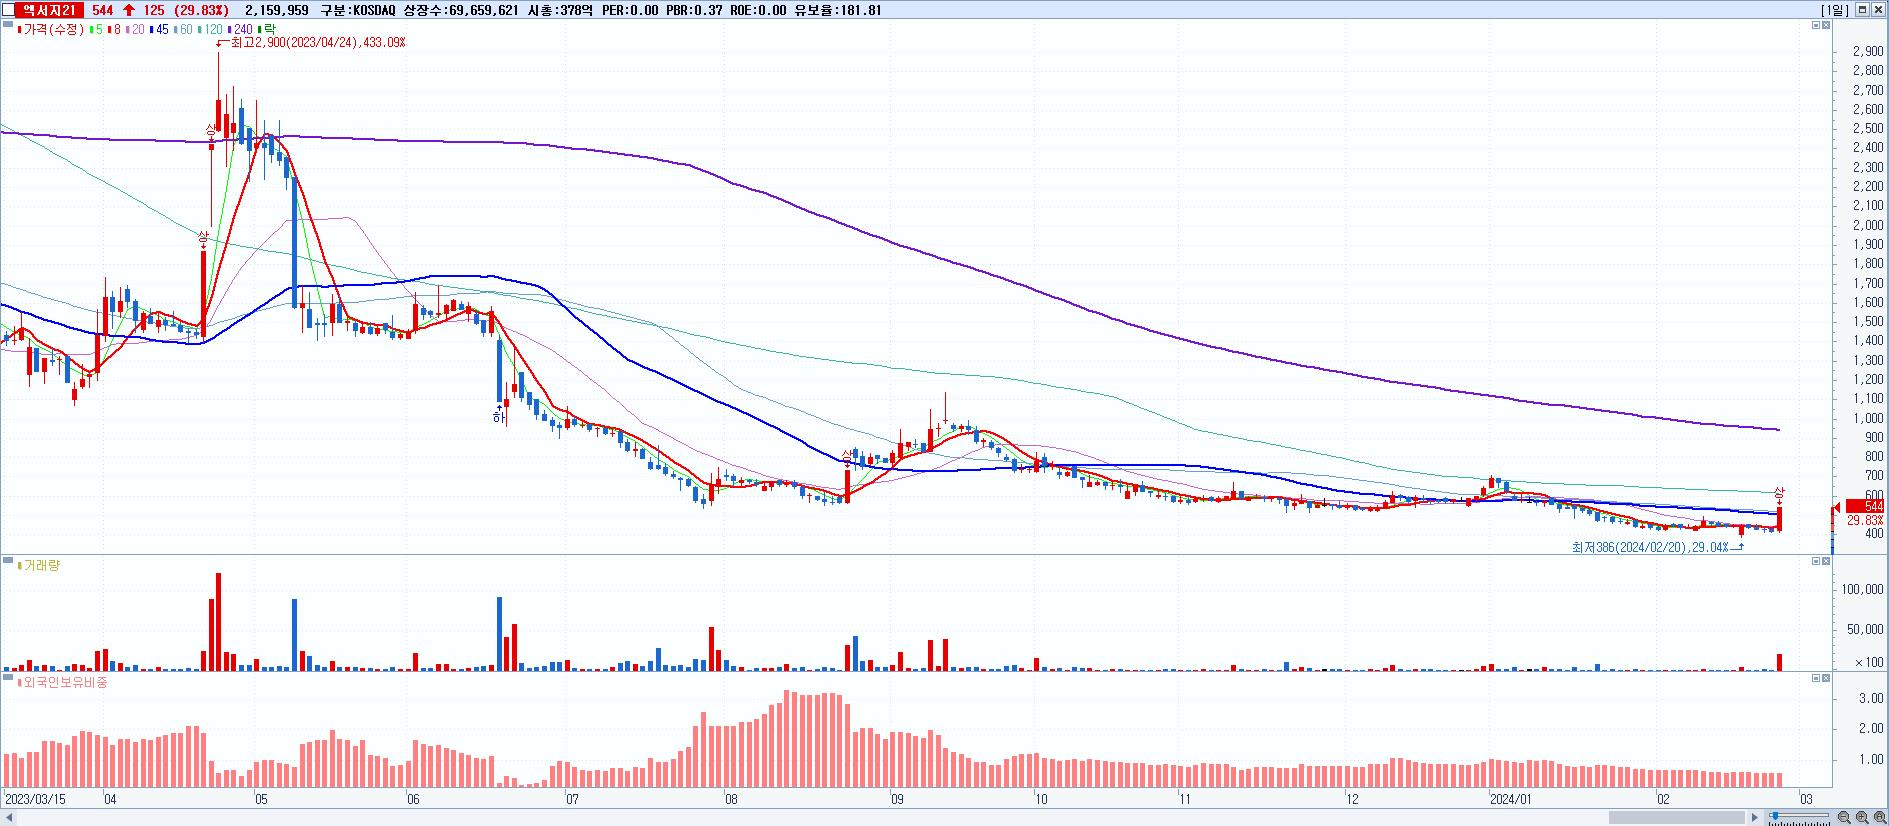Close the 외국인보유비중 panel with its X icon
Screen dimensions: 1889x826
(x=1827, y=678)
